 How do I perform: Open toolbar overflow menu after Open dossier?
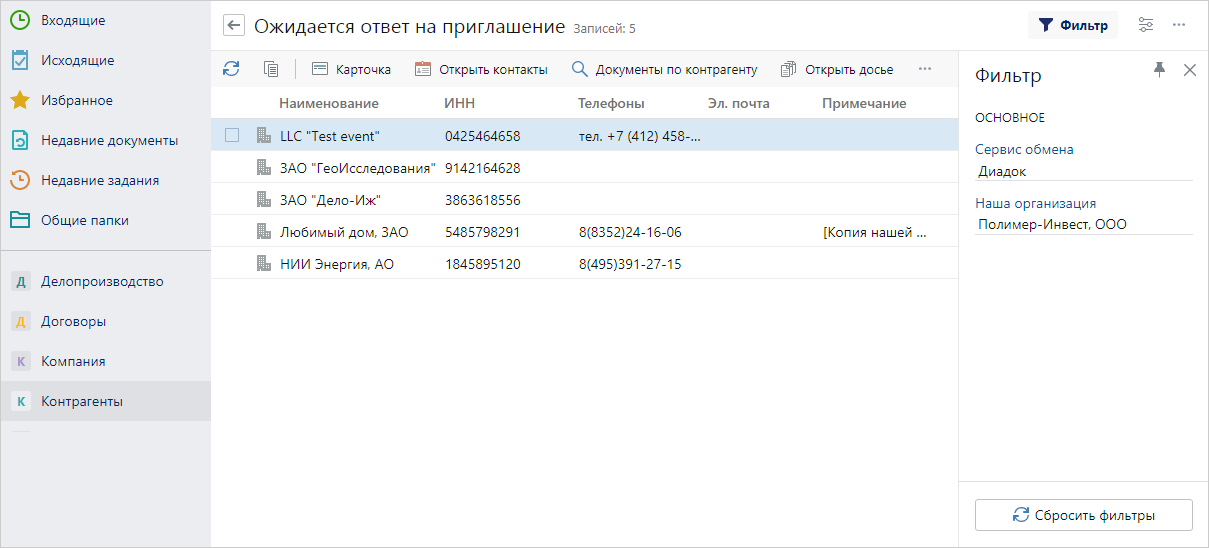924,69
